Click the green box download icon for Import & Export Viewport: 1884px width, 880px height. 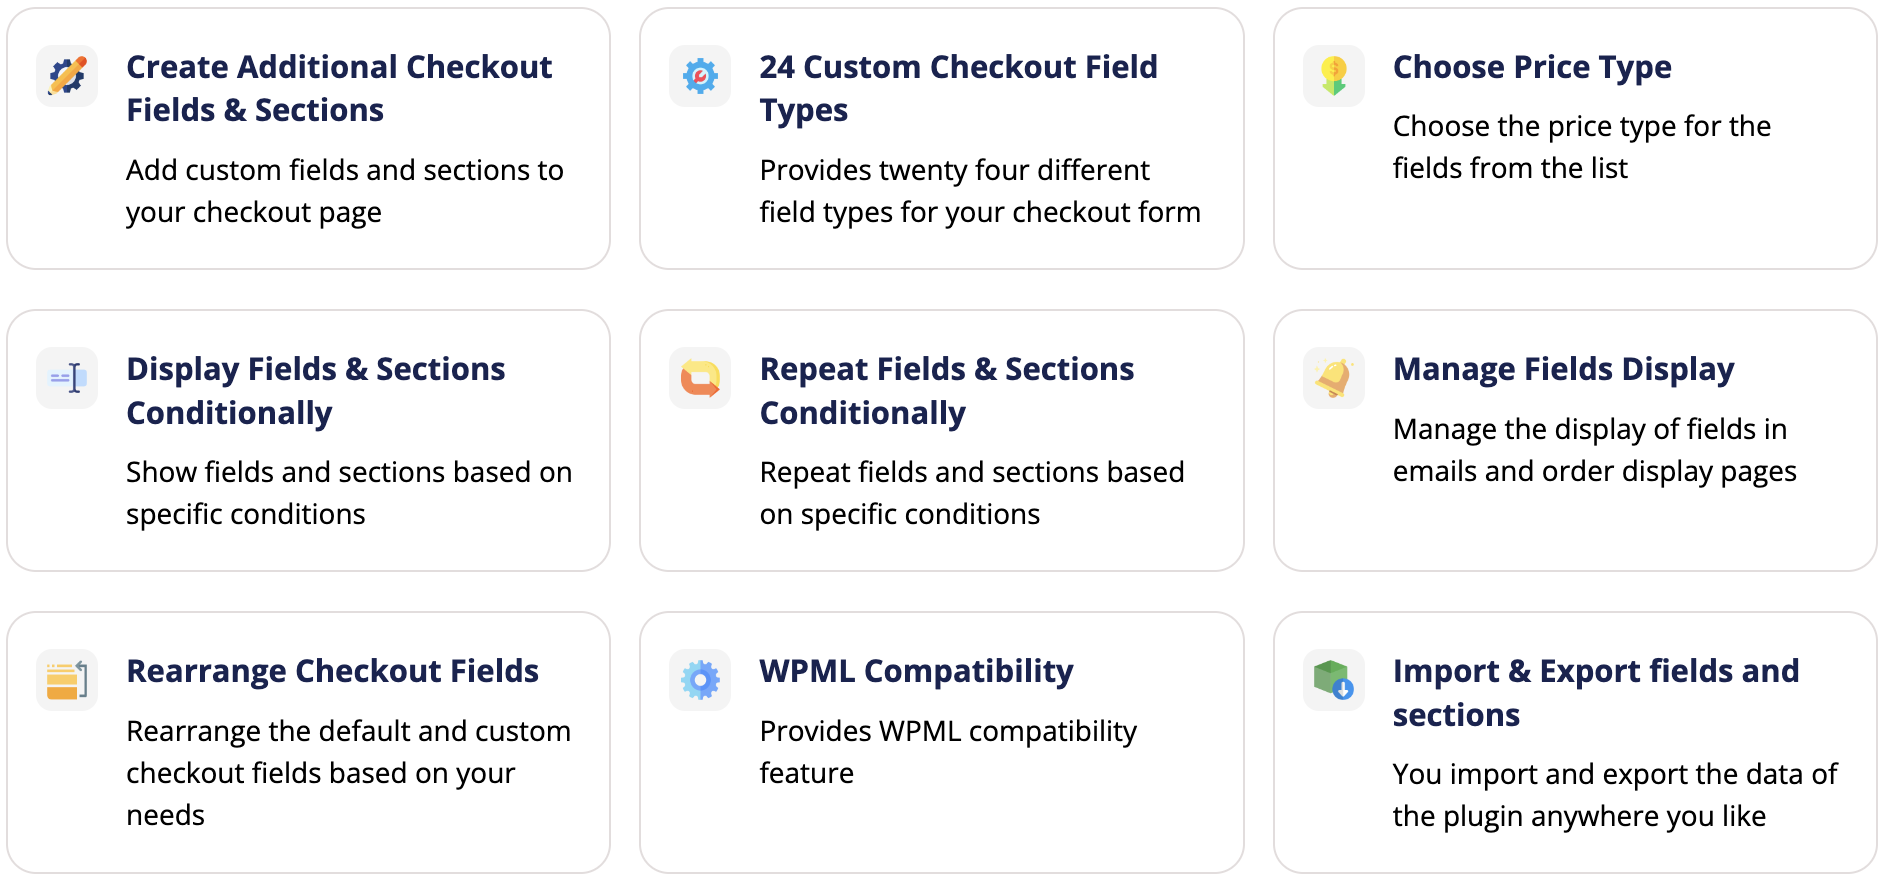[1334, 680]
